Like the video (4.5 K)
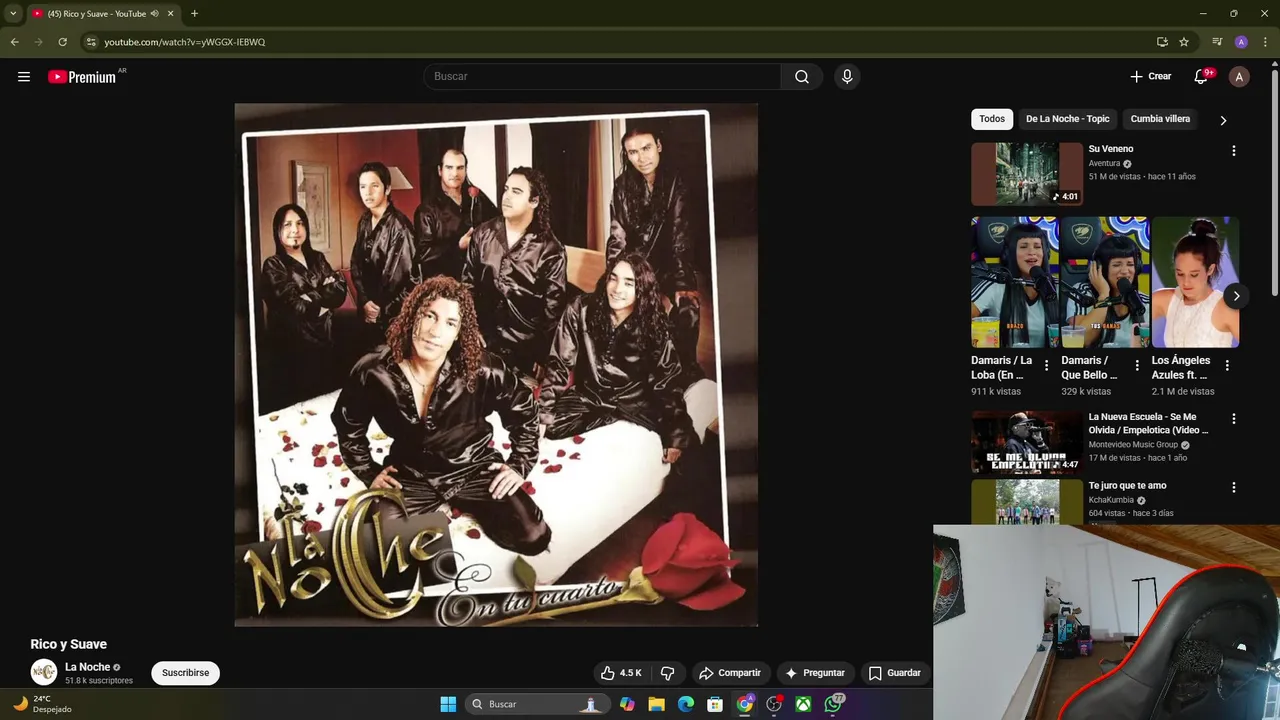This screenshot has height=720, width=1280. pyautogui.click(x=621, y=673)
